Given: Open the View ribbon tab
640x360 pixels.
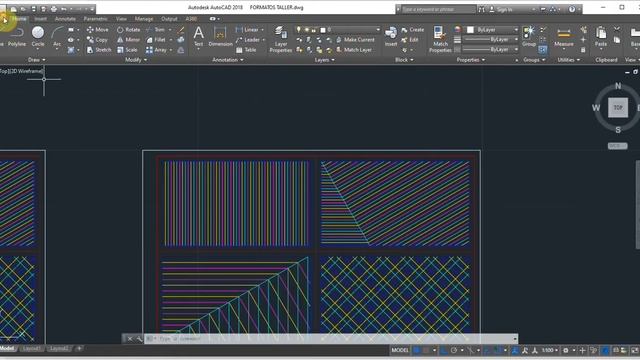Looking at the screenshot, I should click(x=121, y=19).
